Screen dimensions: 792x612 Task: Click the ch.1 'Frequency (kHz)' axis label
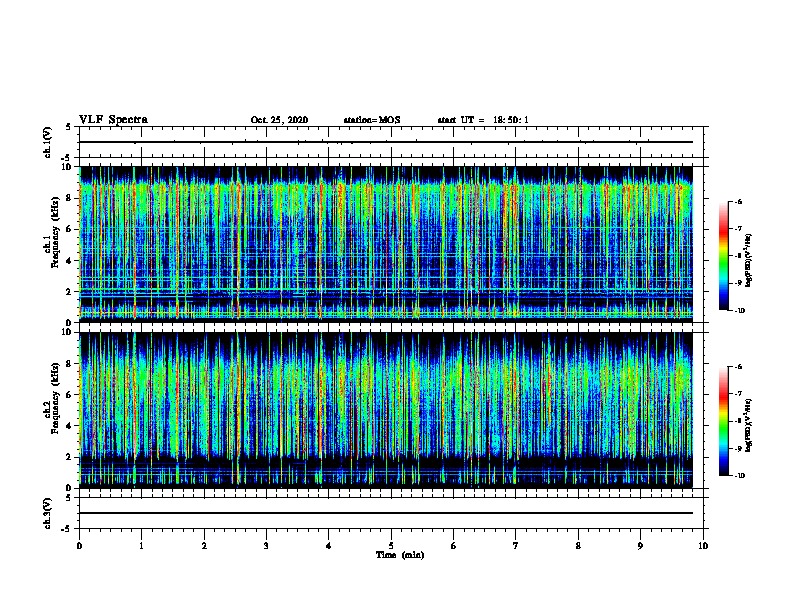pos(56,233)
